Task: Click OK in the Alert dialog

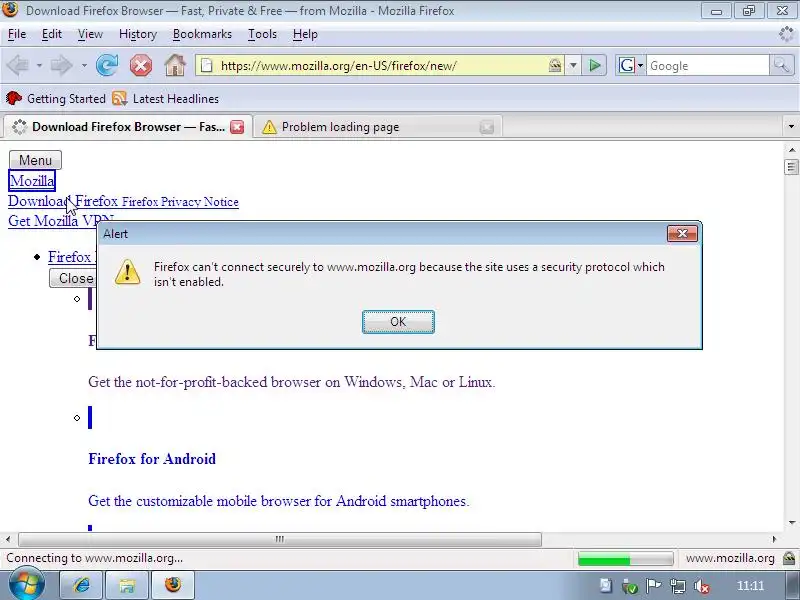Action: pyautogui.click(x=398, y=322)
